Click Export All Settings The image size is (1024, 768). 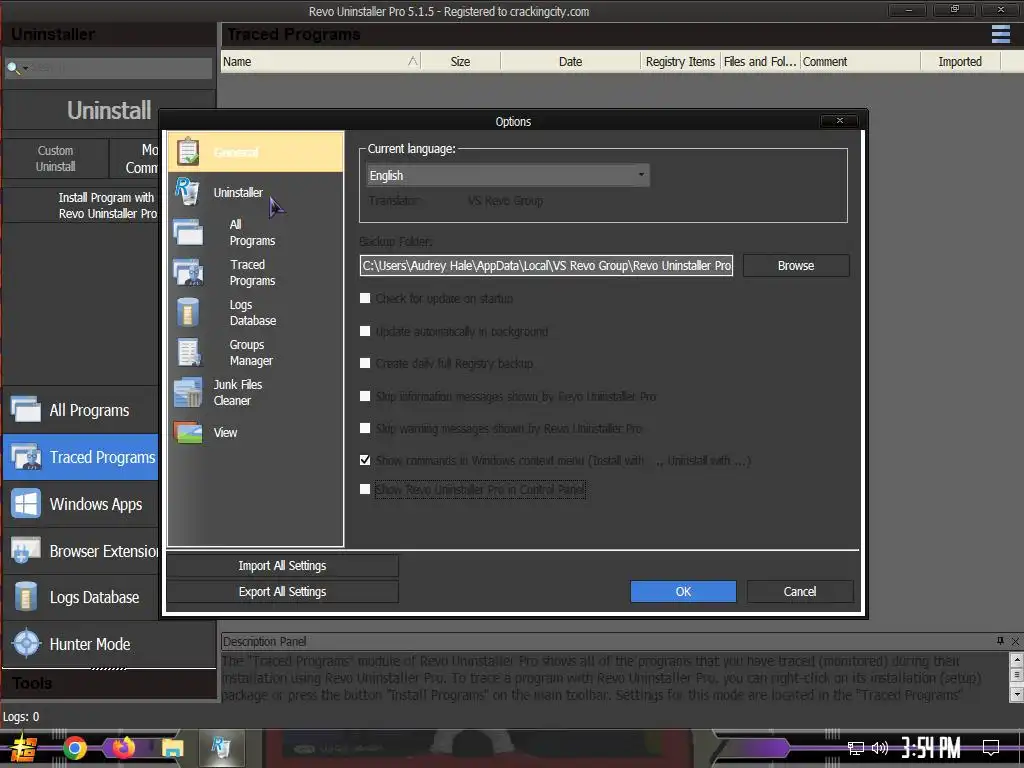[x=282, y=592]
